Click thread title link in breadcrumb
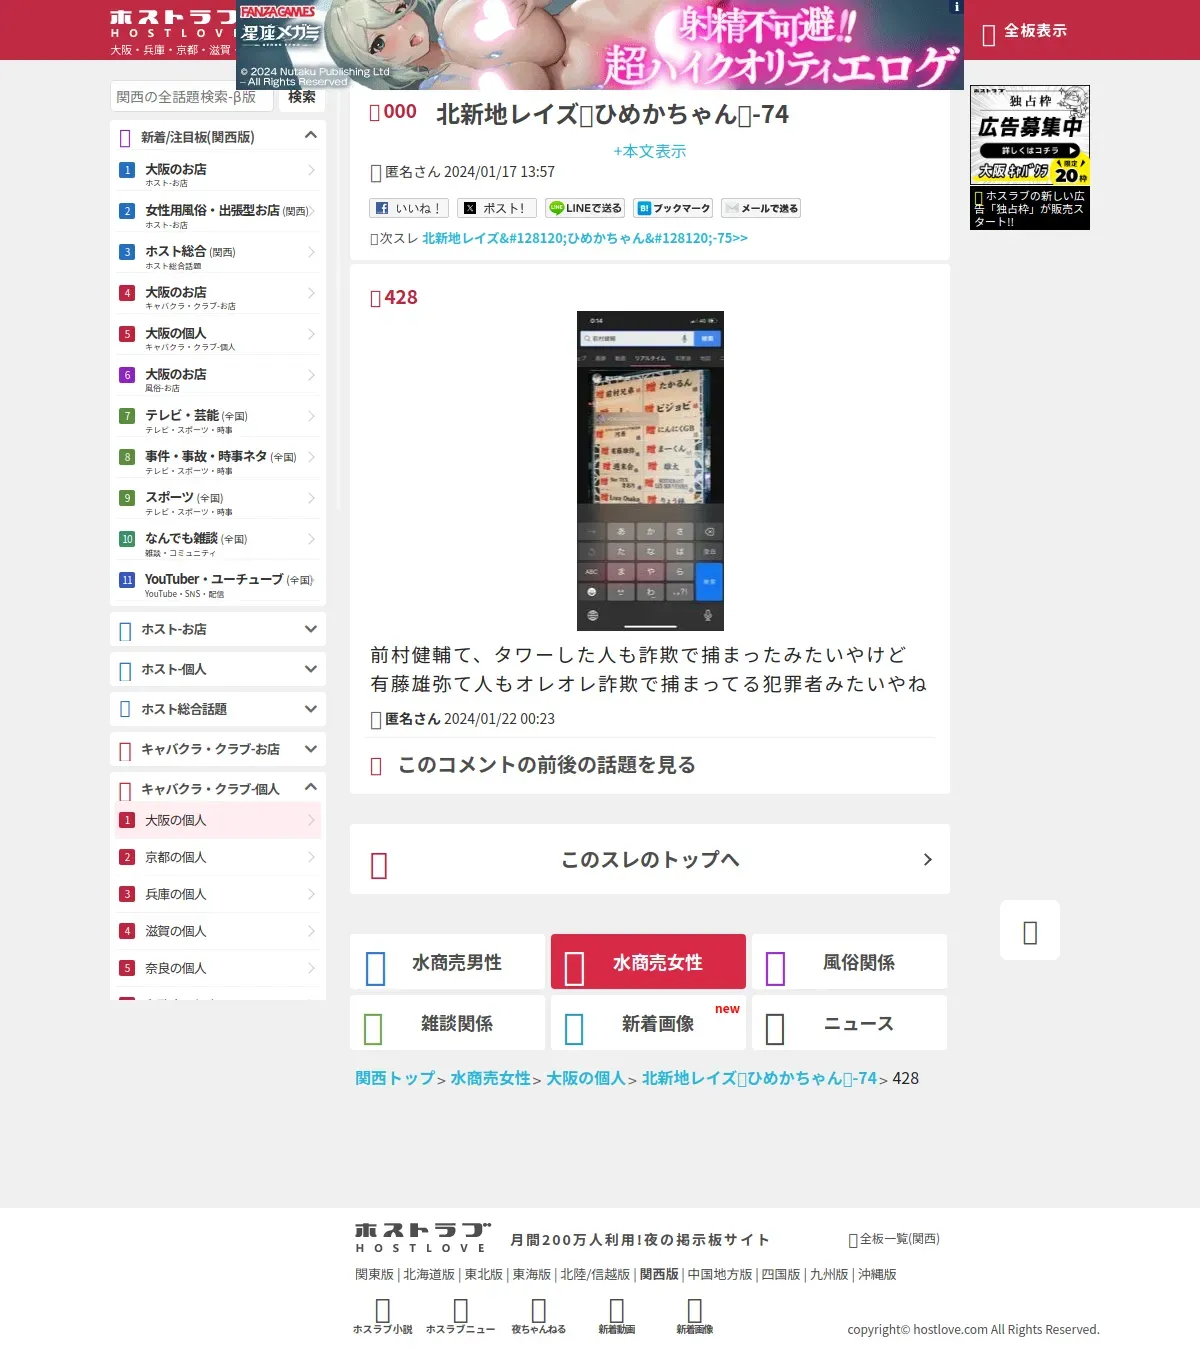 pyautogui.click(x=759, y=1078)
